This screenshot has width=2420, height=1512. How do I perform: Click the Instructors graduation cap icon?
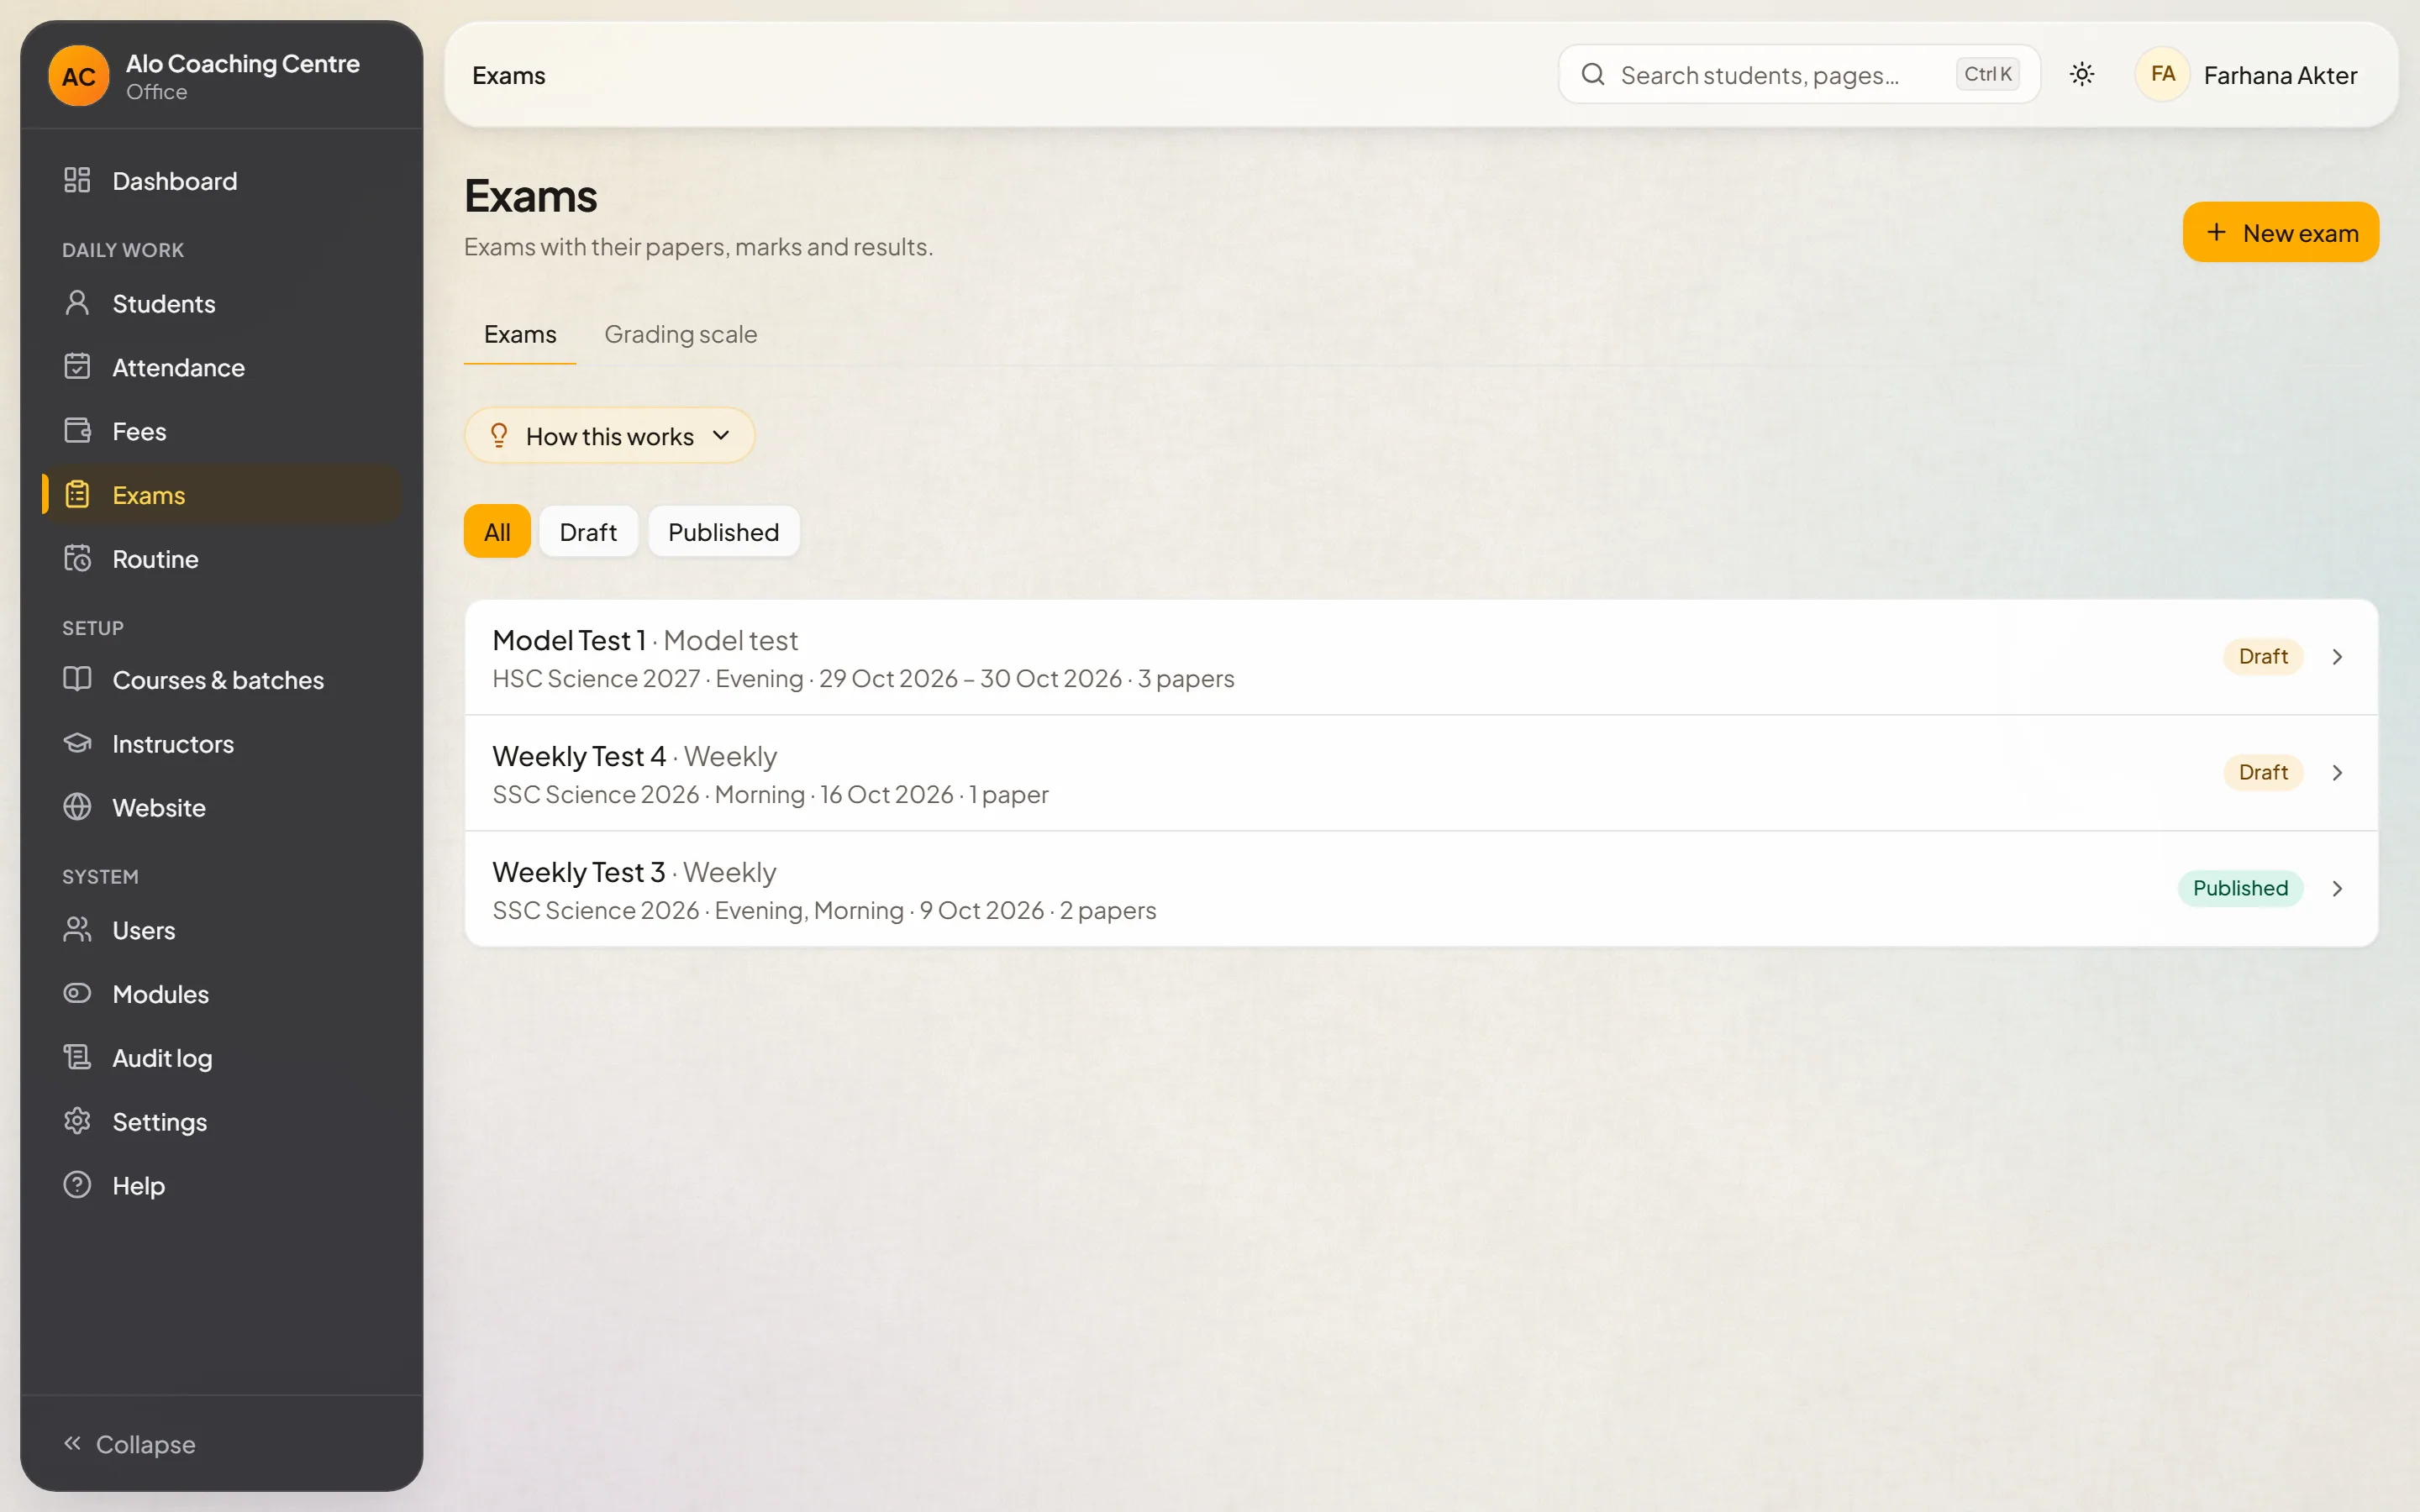click(77, 743)
